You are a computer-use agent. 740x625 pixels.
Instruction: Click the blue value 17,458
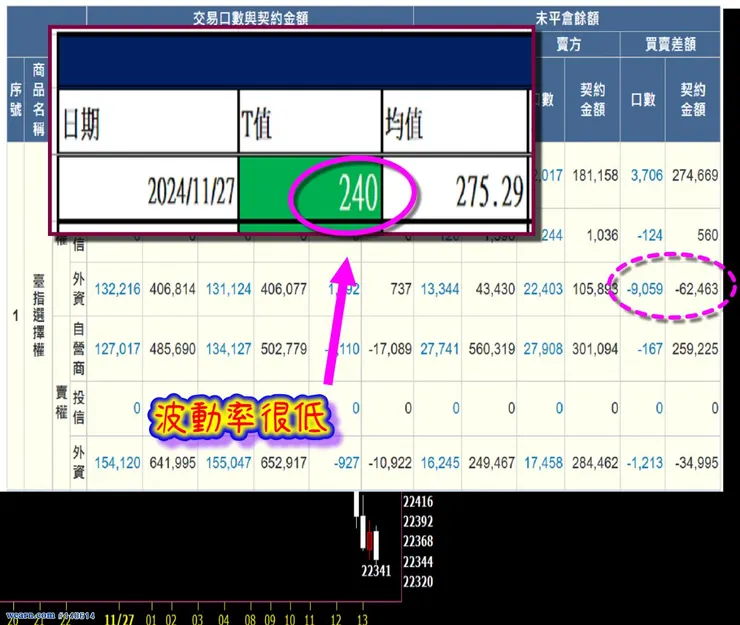coord(543,463)
